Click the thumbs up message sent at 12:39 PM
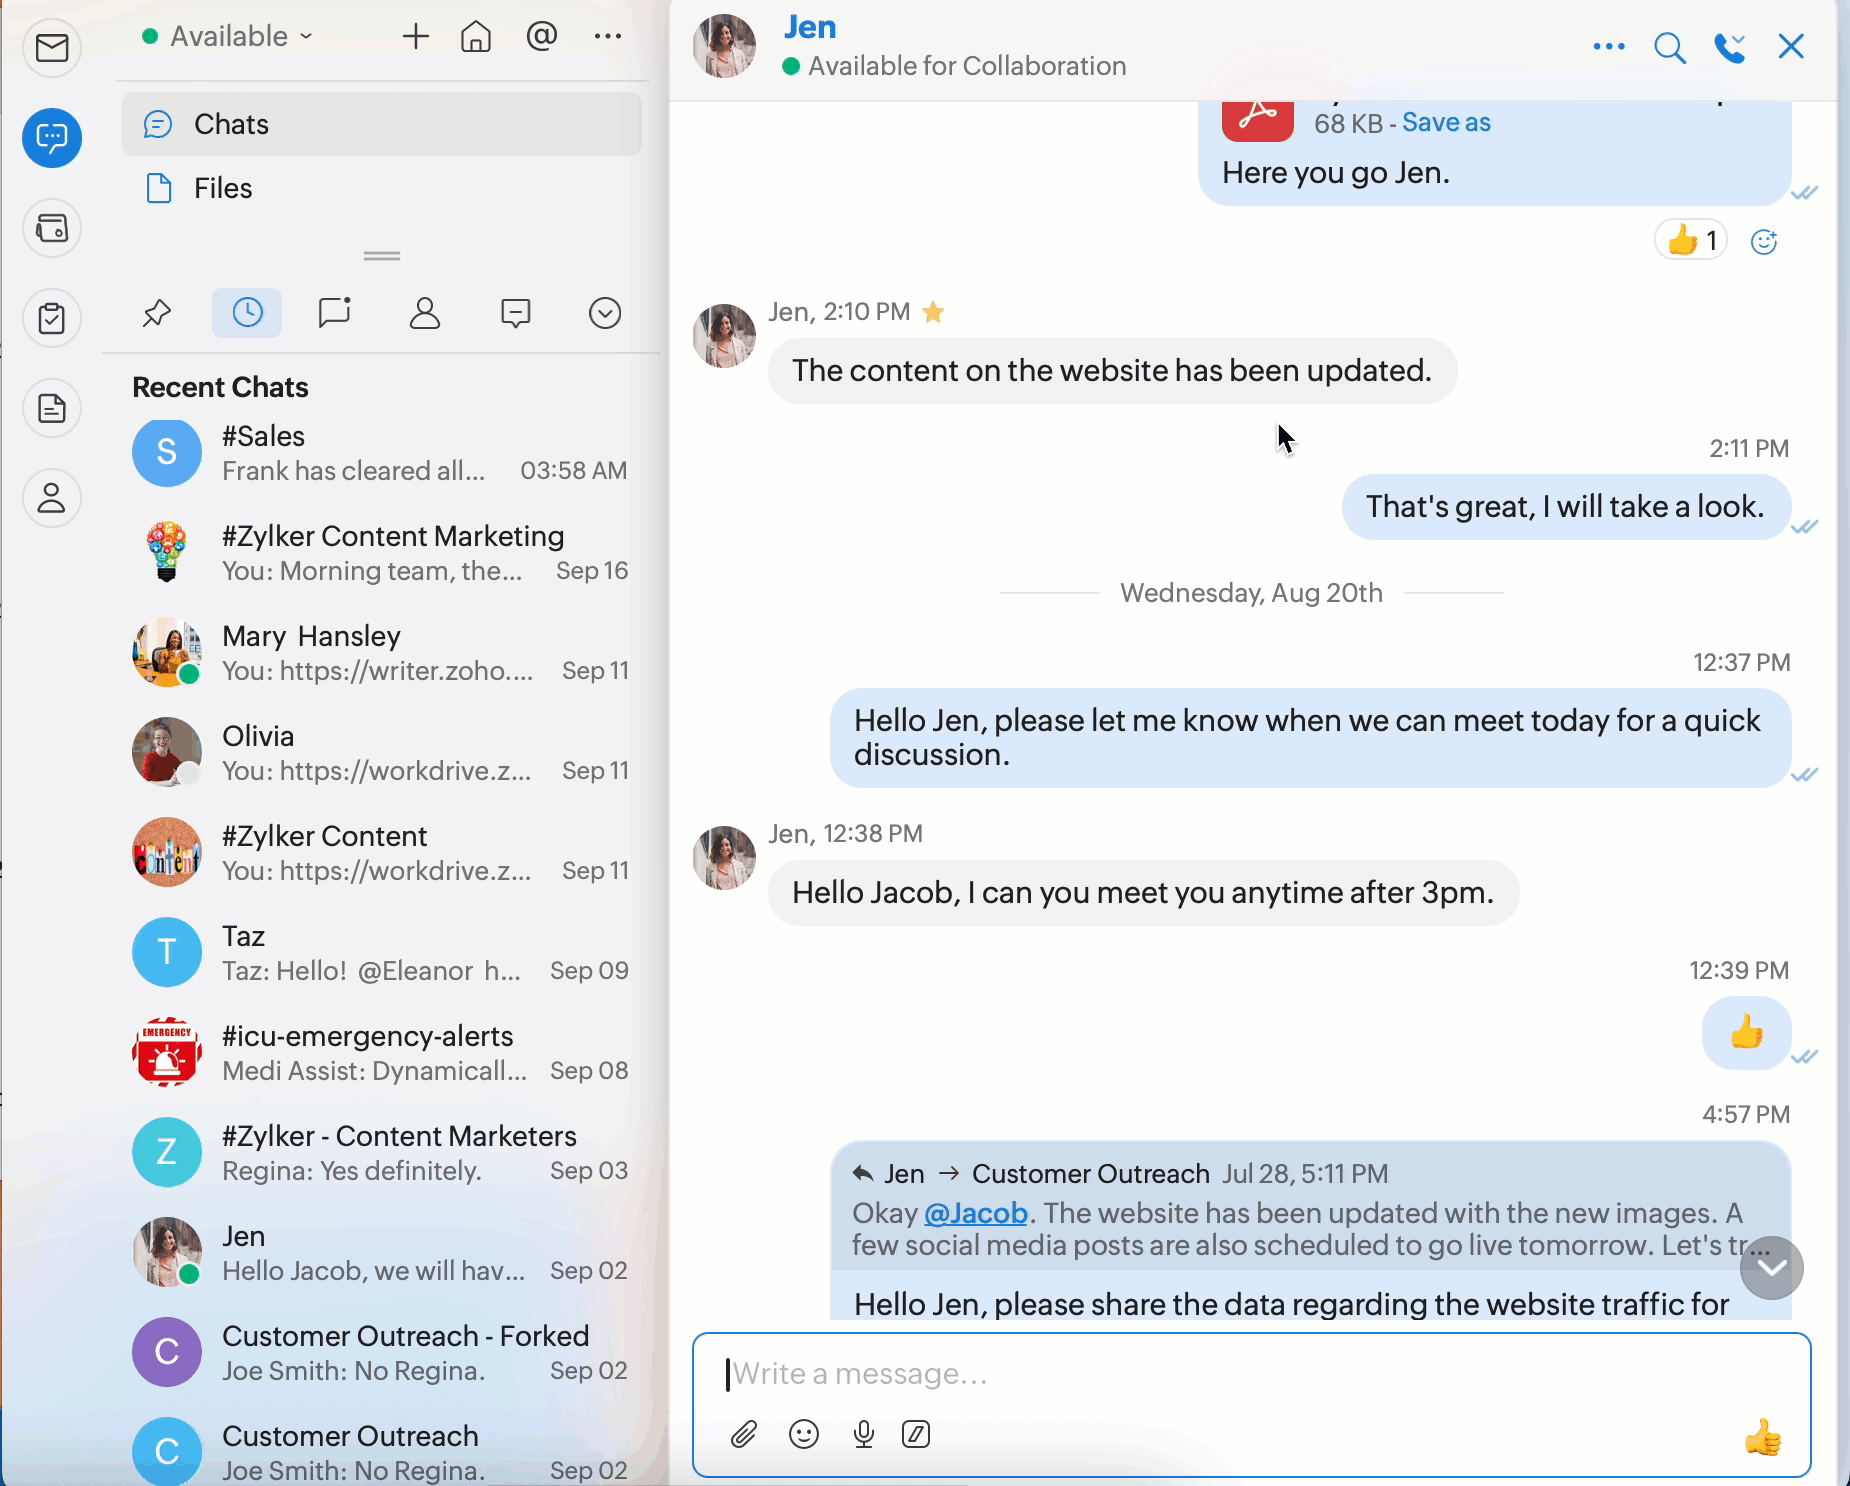 [1746, 1033]
